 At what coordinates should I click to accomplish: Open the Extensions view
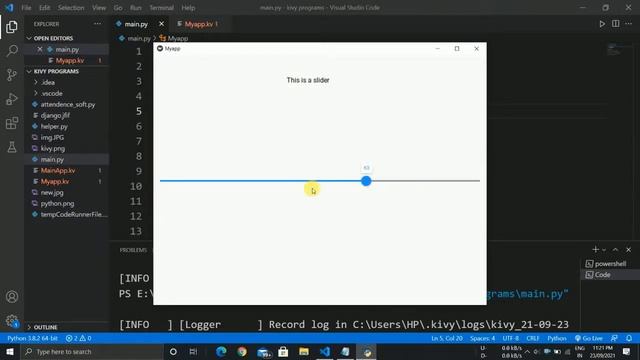(12, 123)
